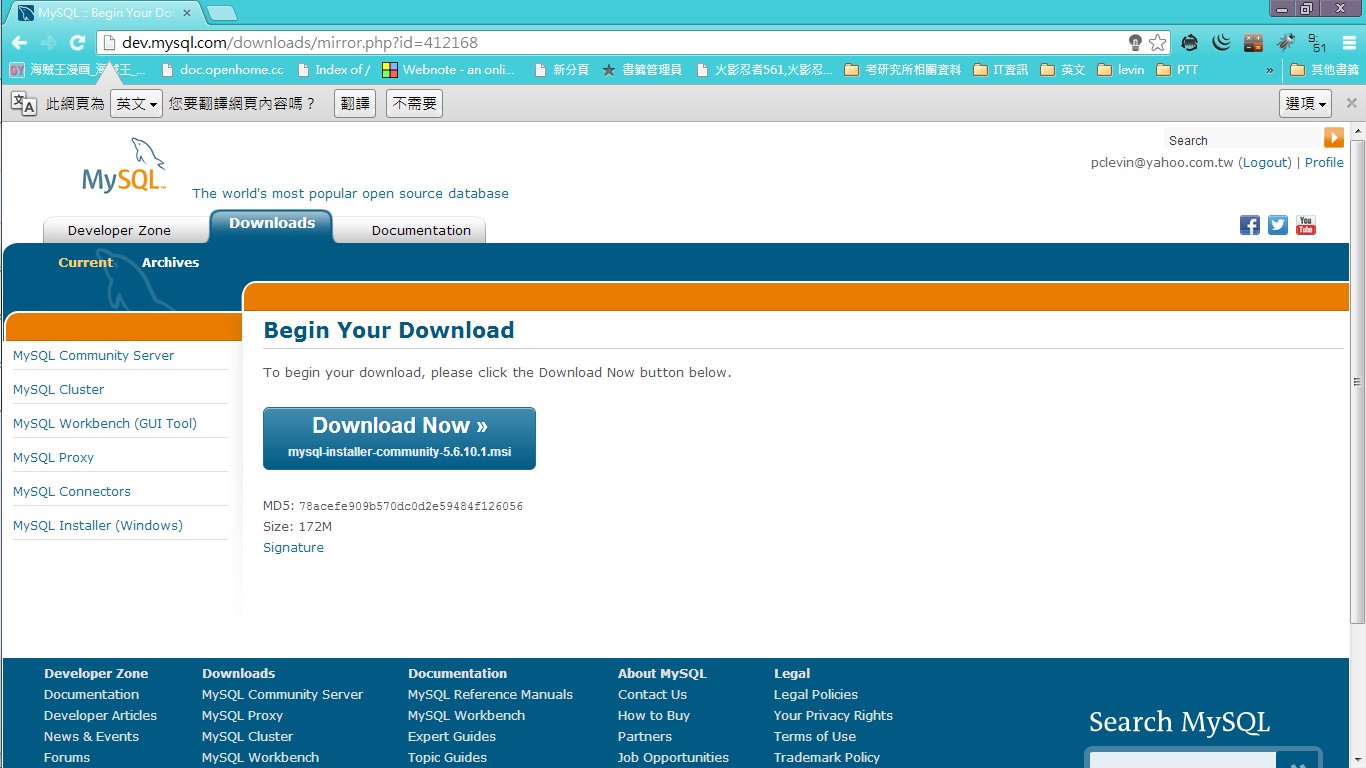Image resolution: width=1366 pixels, height=768 pixels.
Task: Open the bug extension icon
Action: (1286, 43)
